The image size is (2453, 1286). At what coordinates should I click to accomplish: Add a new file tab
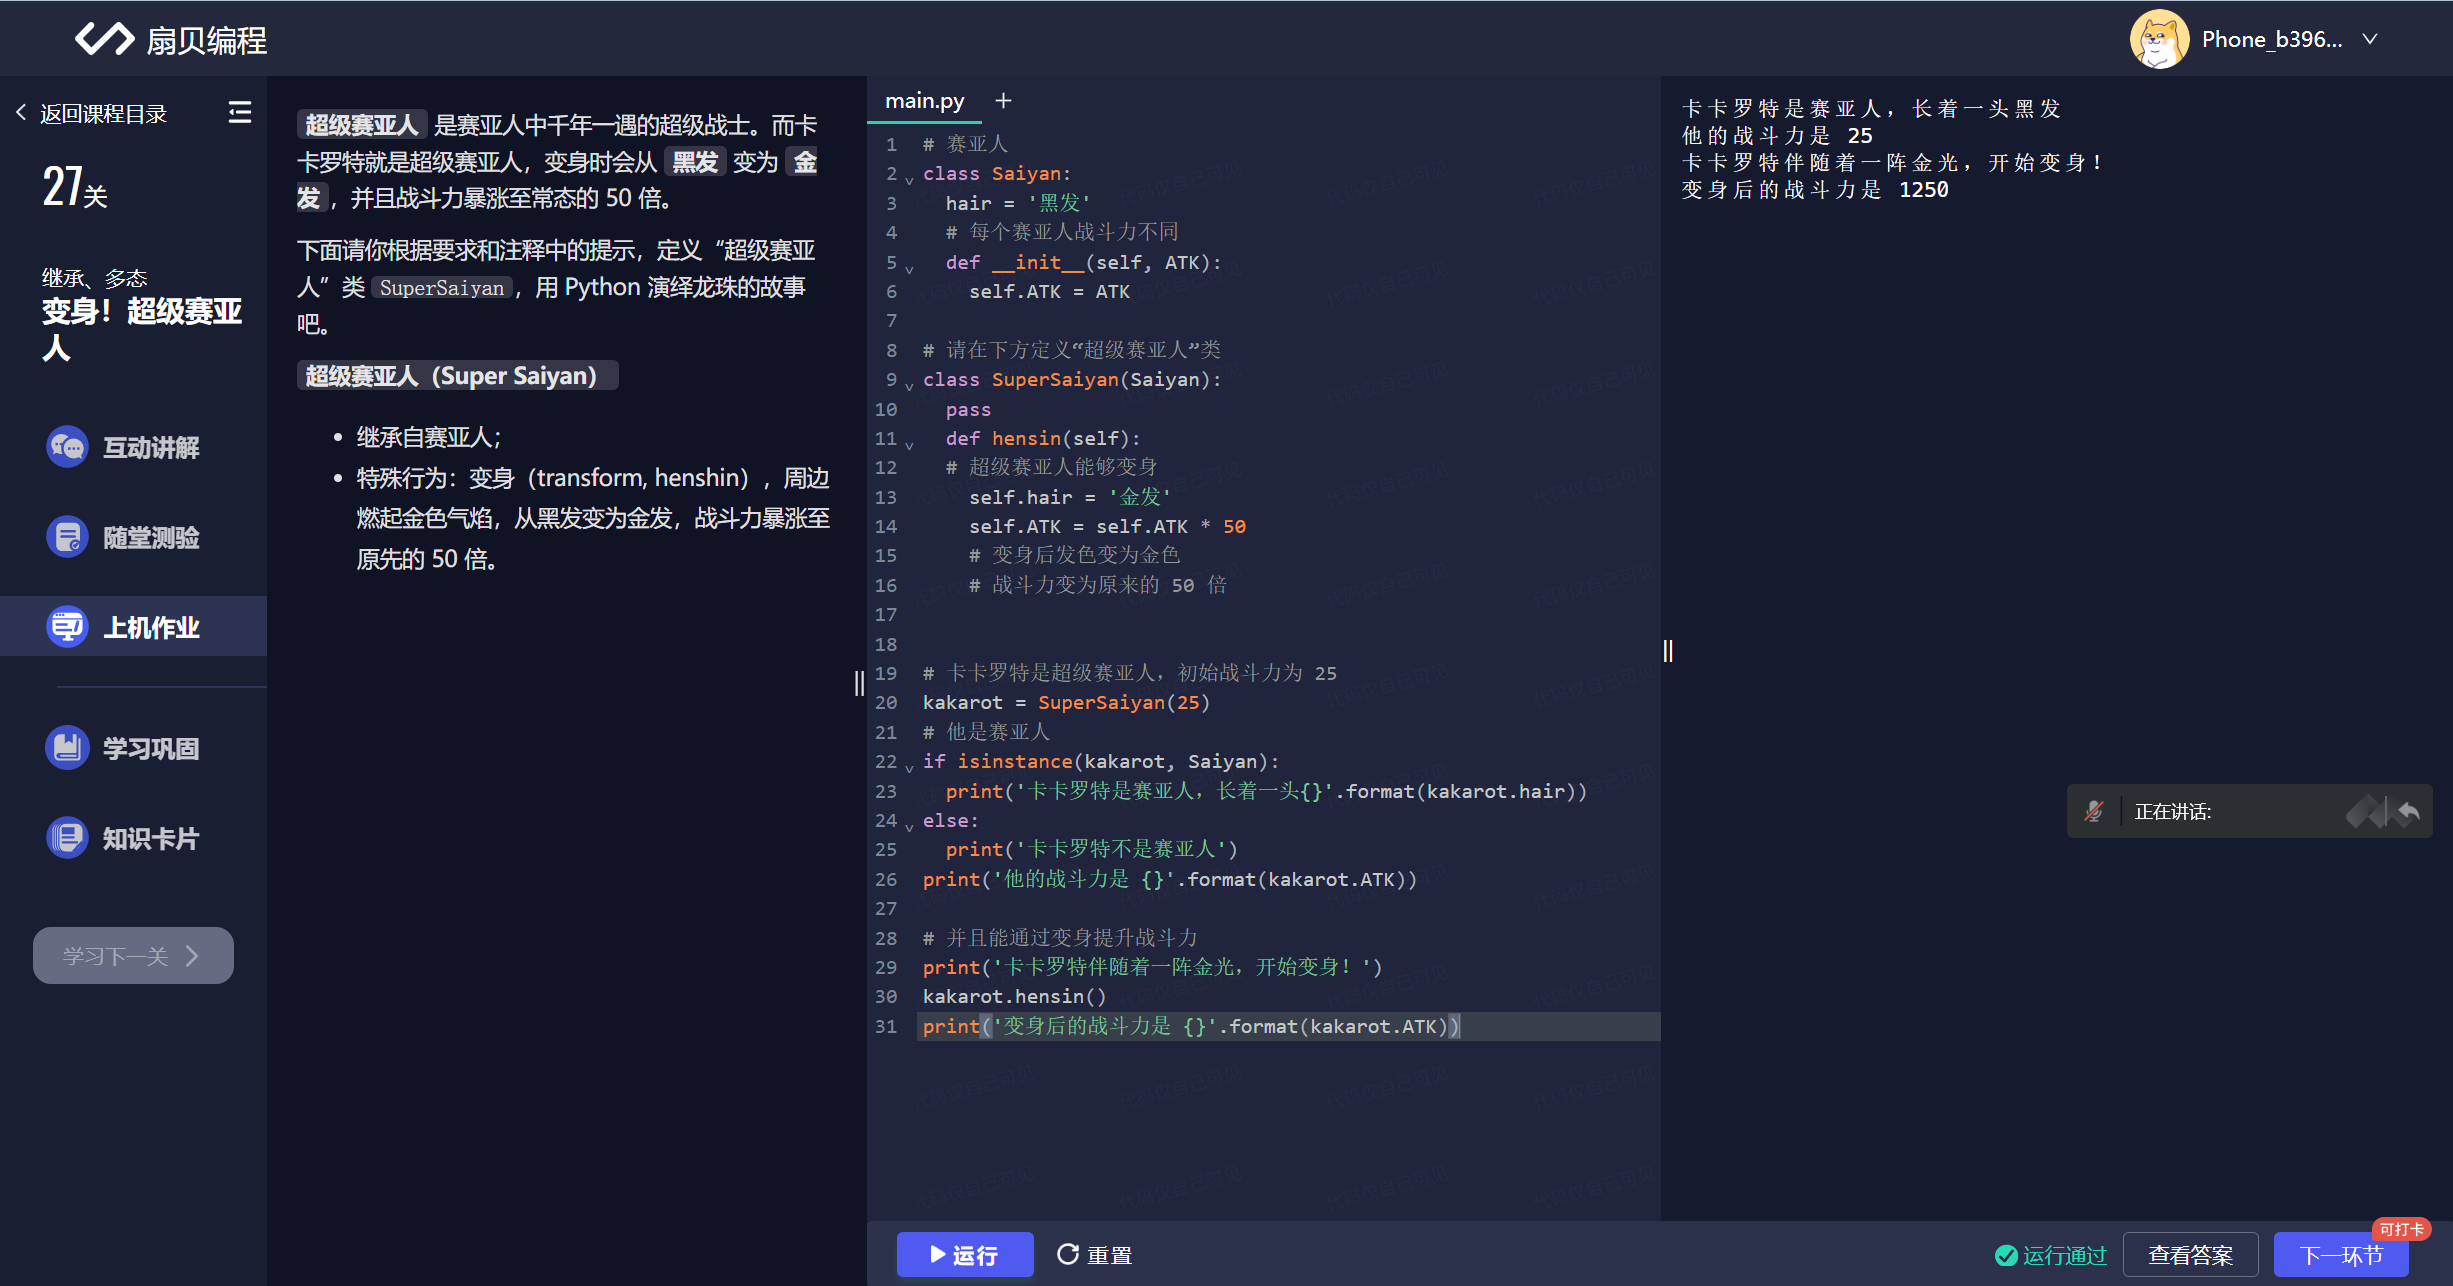pos(1003,101)
